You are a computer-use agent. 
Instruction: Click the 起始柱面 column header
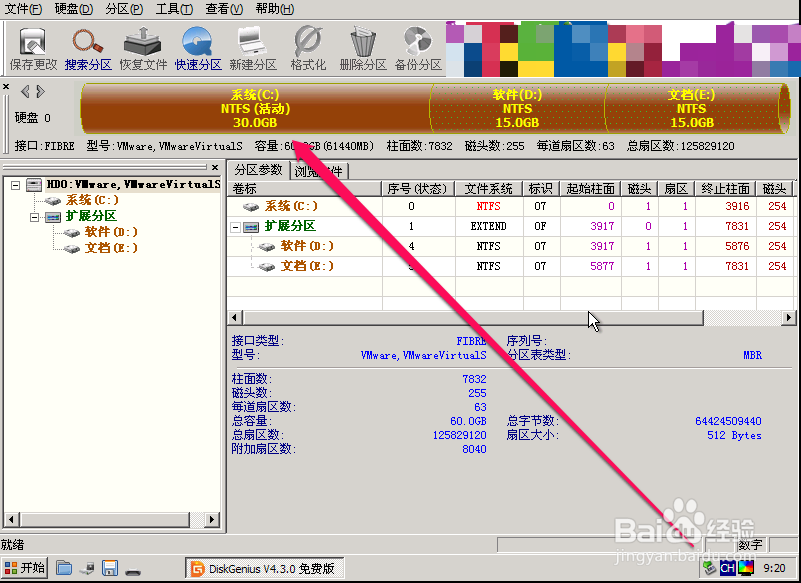(590, 189)
